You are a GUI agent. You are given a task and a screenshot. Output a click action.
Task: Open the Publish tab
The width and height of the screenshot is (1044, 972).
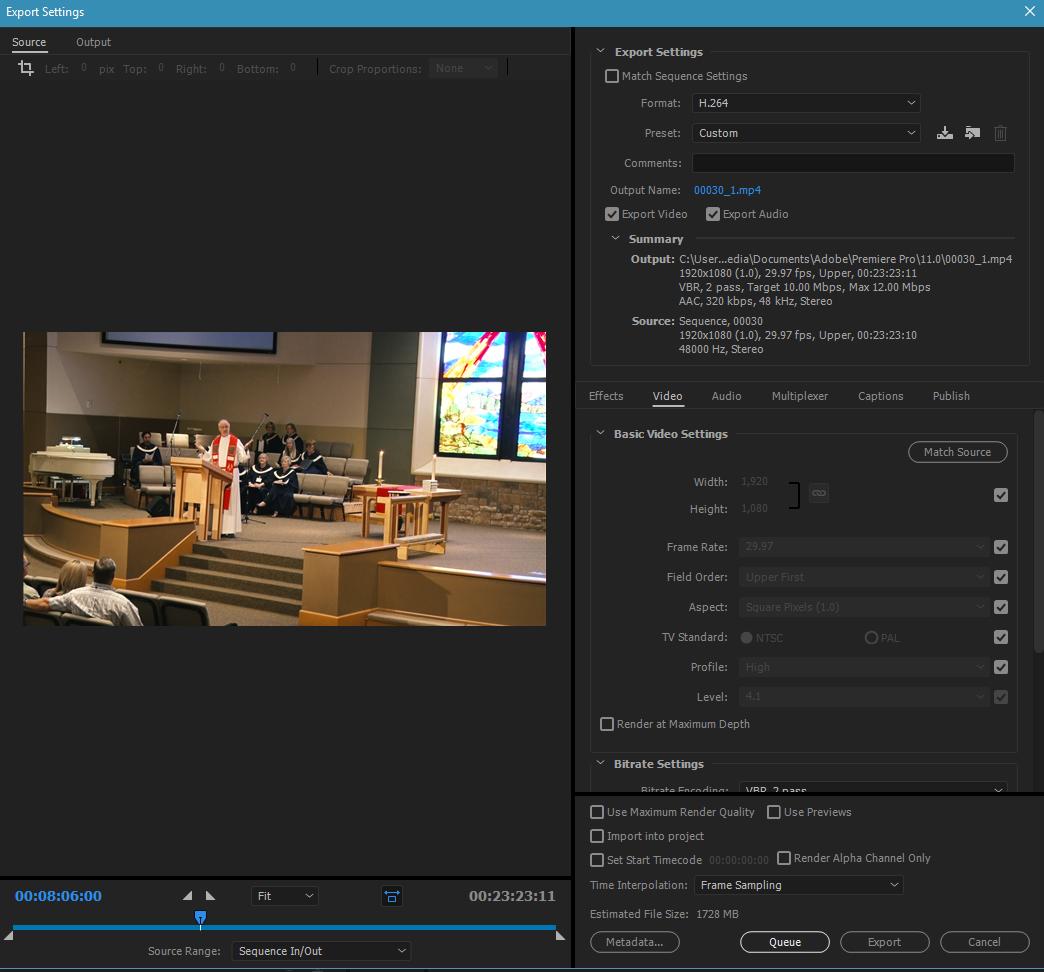click(951, 396)
